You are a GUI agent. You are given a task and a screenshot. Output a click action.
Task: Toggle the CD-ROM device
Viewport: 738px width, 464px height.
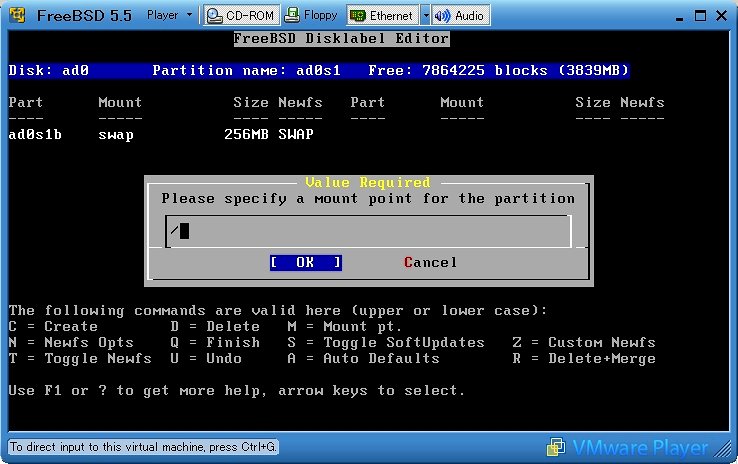(239, 15)
